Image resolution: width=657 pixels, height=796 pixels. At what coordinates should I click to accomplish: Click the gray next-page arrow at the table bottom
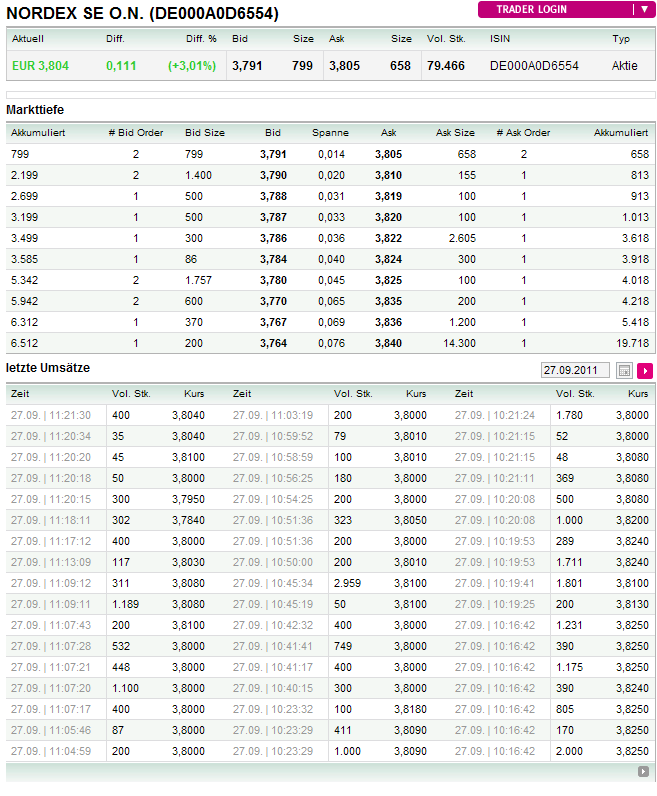point(643,771)
